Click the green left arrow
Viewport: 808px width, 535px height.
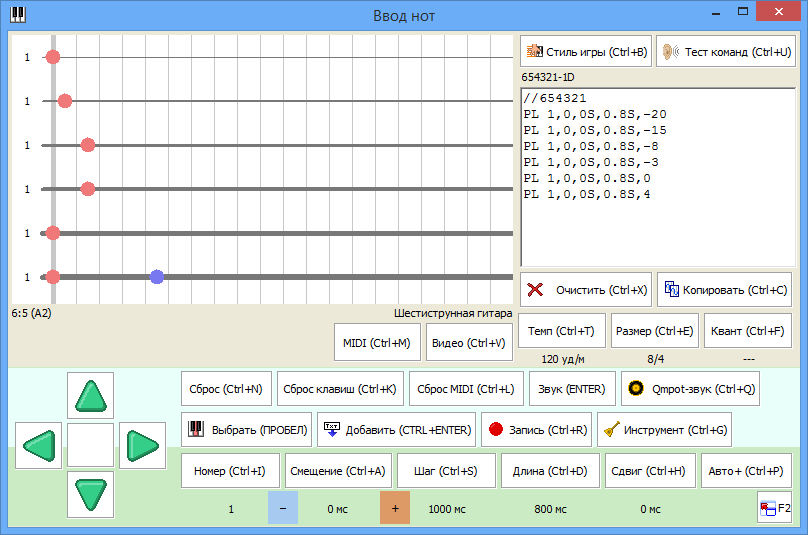(39, 445)
